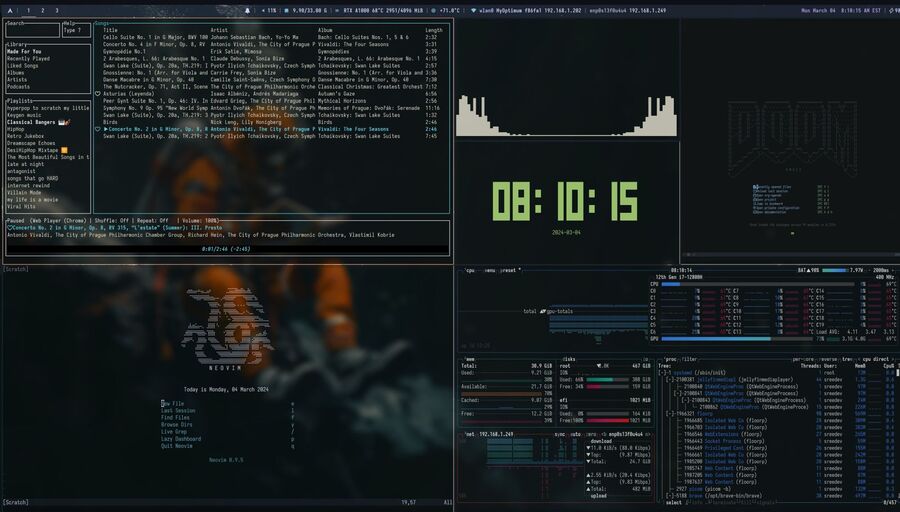Toggle auto scaling in btop net box
The width and height of the screenshot is (900, 512).
pyautogui.click(x=576, y=435)
